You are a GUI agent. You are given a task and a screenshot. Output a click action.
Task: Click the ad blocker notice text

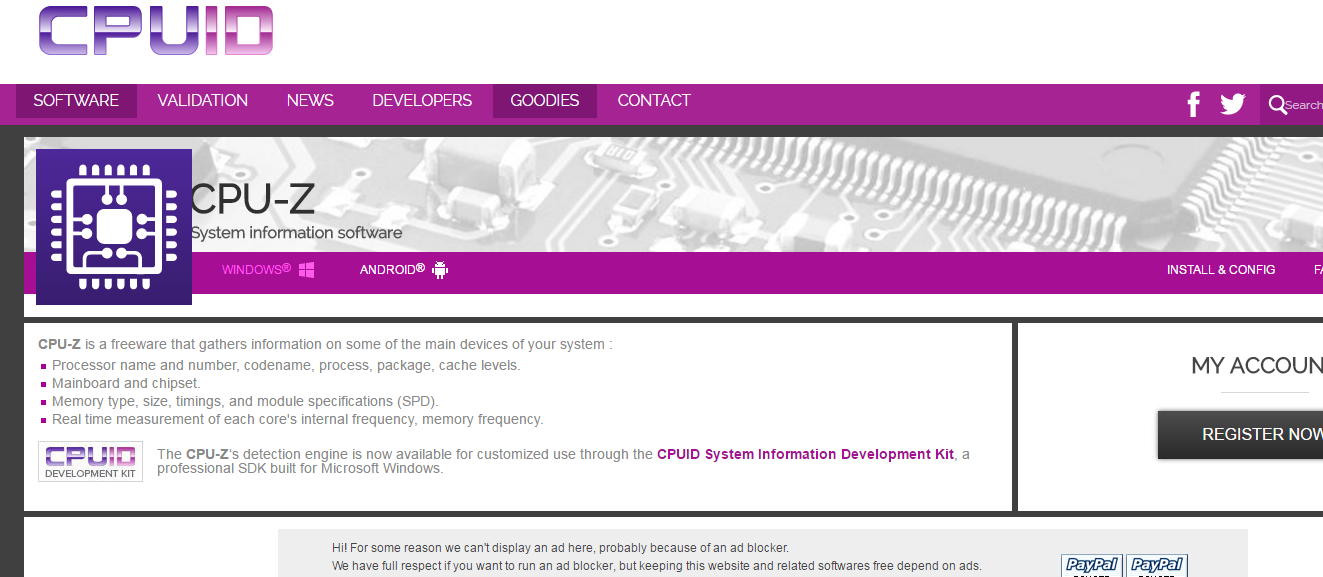657,557
